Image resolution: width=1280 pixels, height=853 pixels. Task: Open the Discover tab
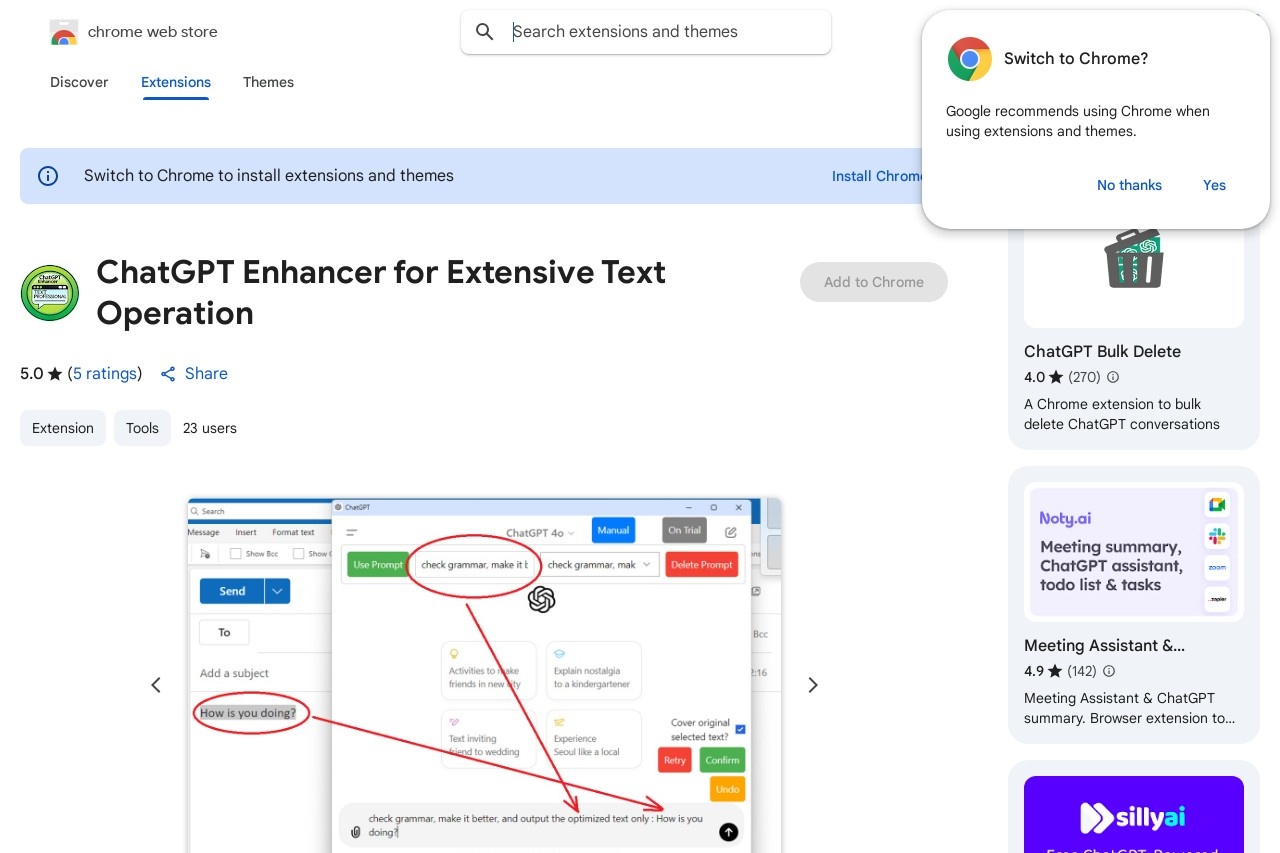pyautogui.click(x=79, y=82)
